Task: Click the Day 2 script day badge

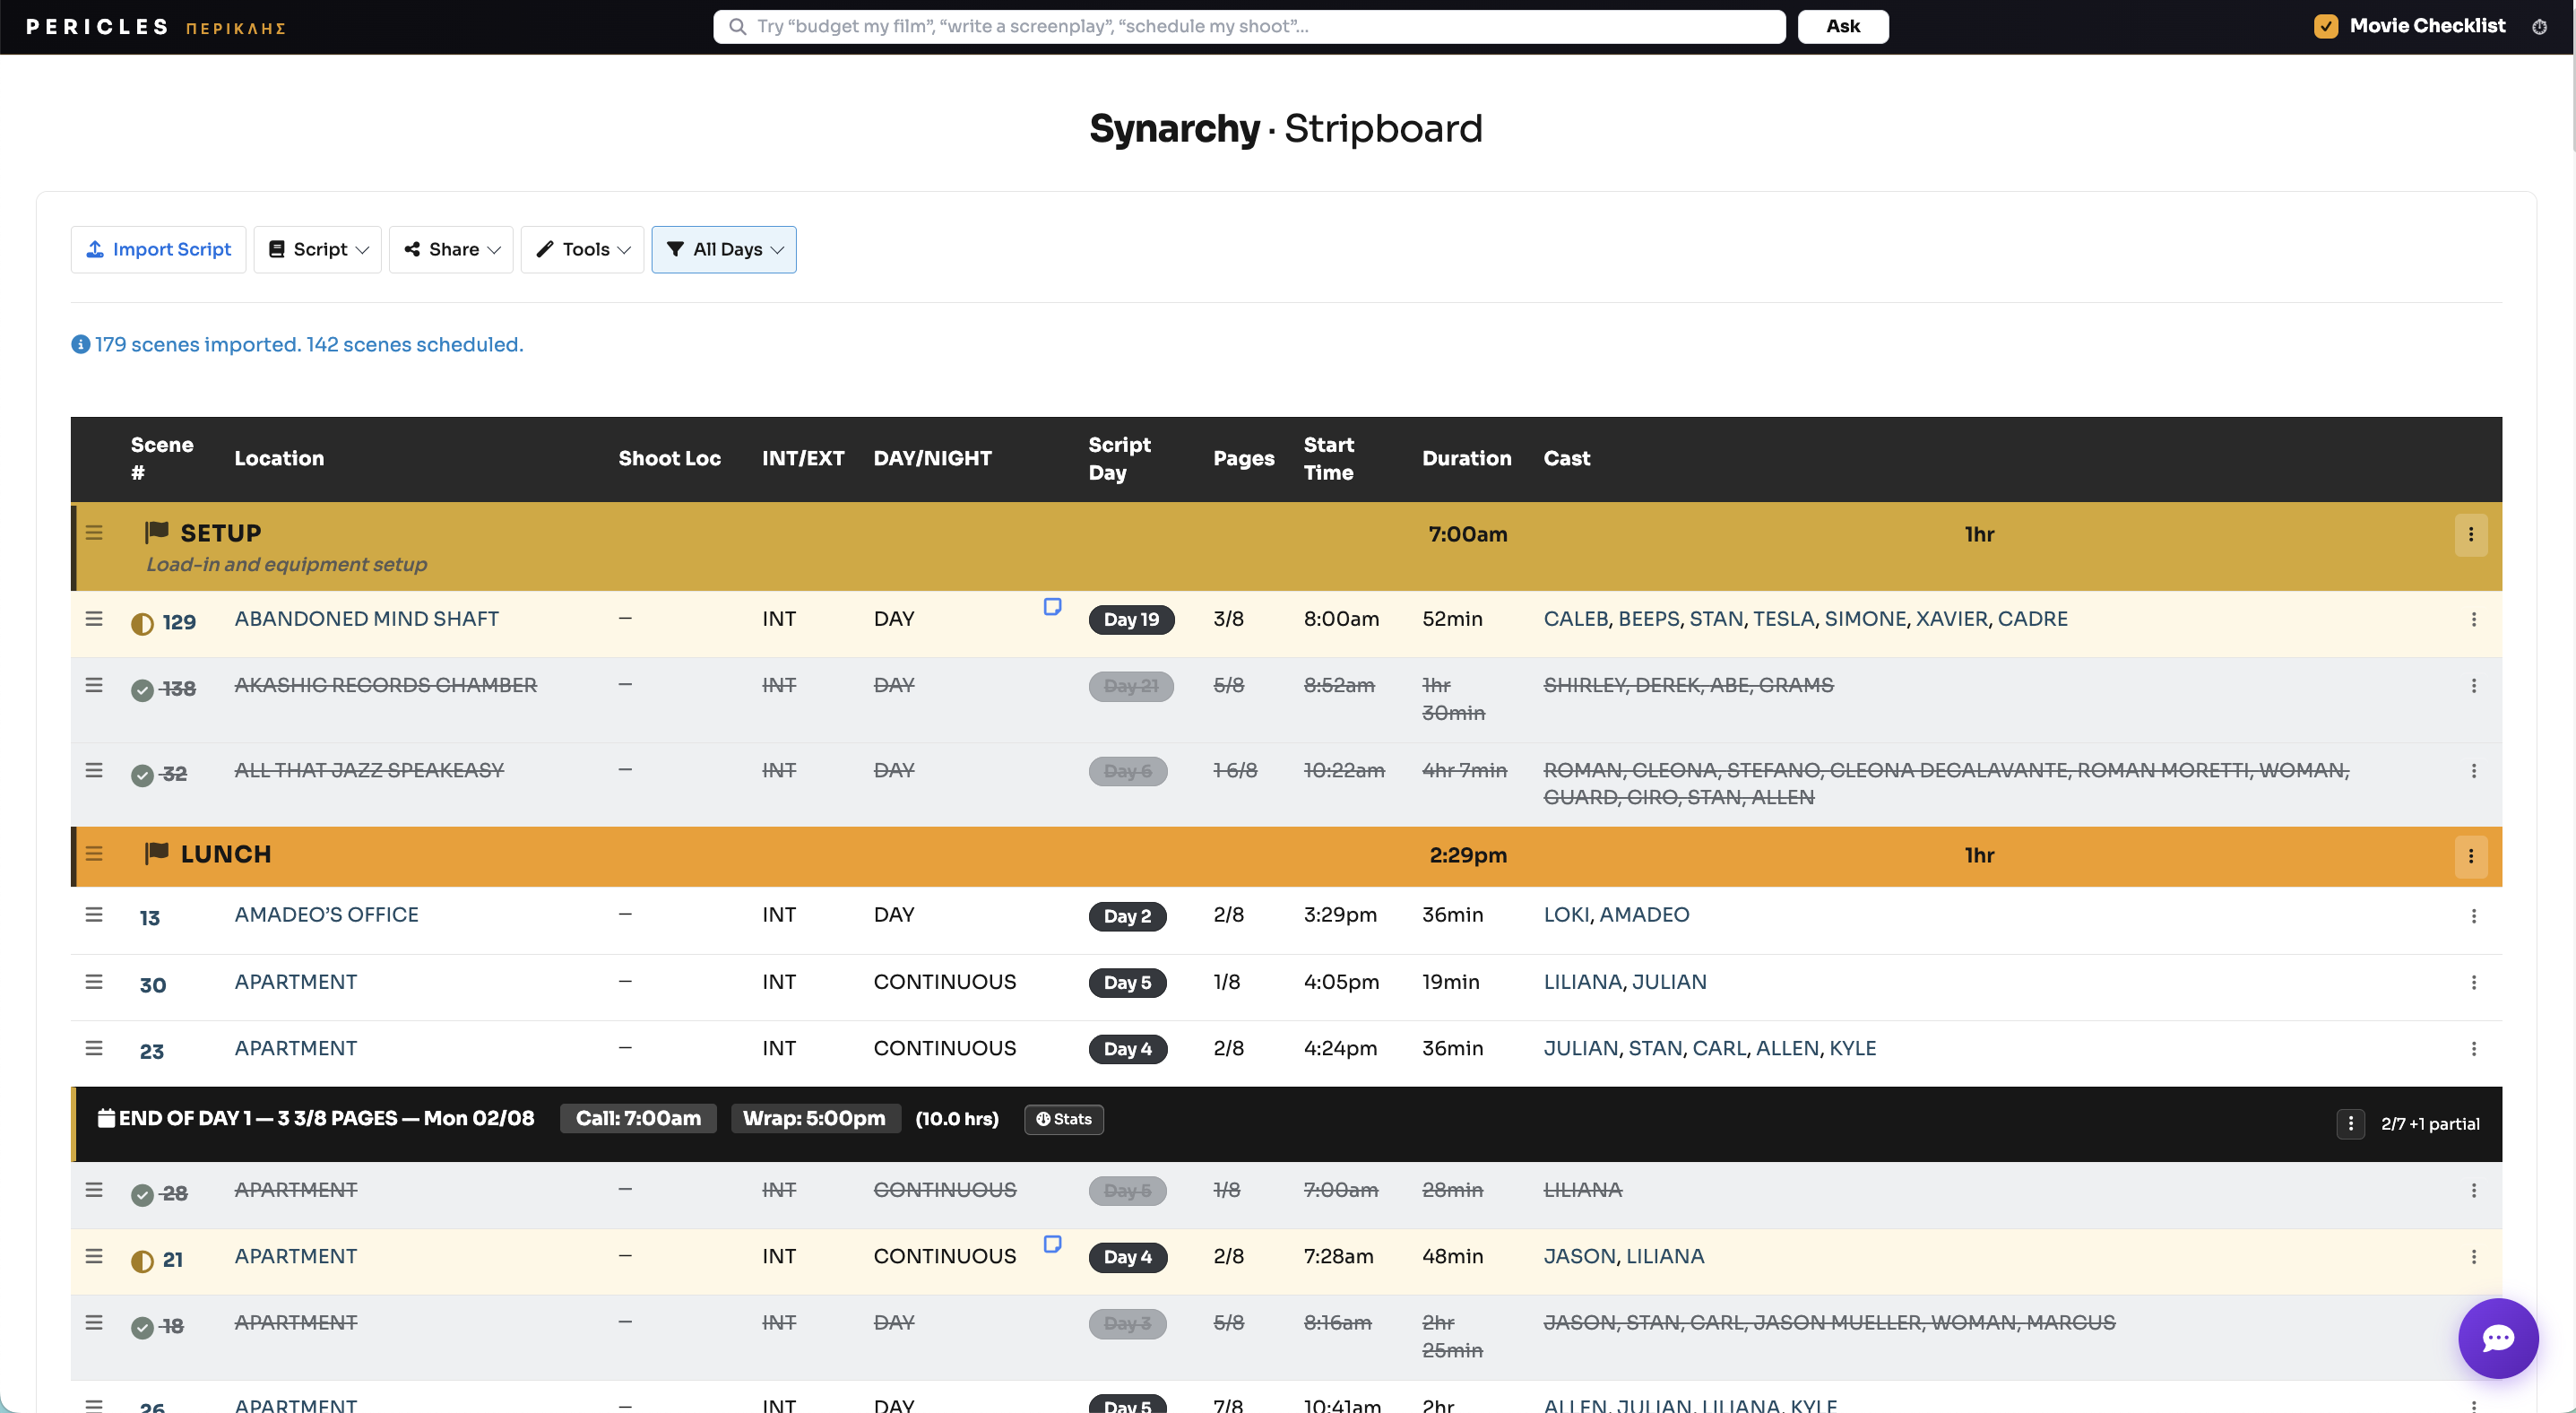Action: (x=1127, y=916)
